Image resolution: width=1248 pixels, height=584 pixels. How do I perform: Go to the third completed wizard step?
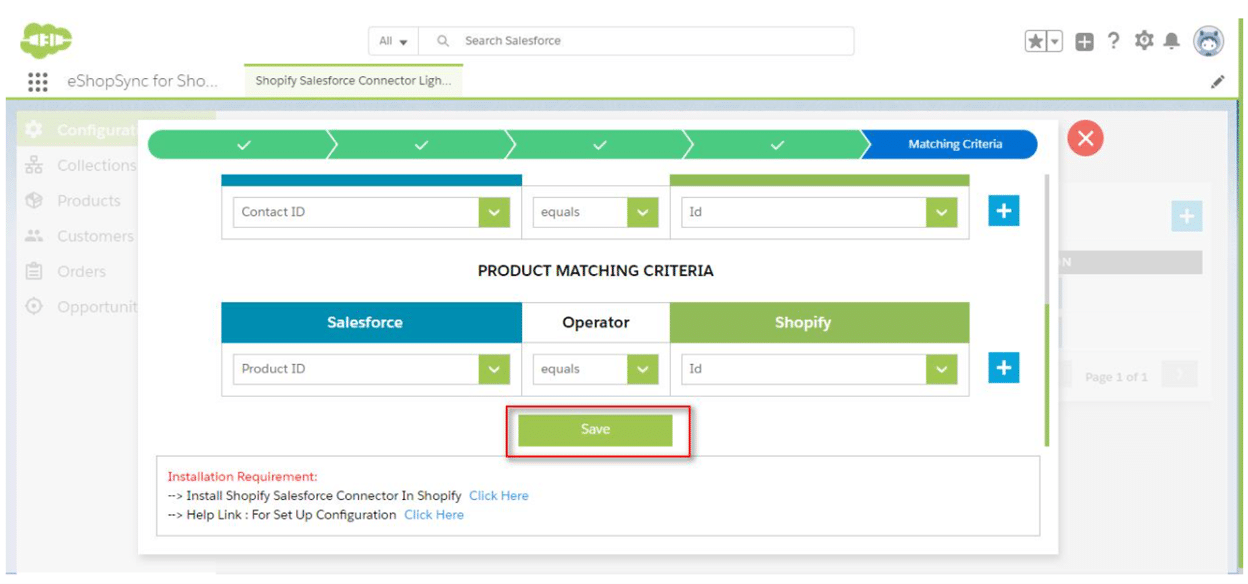[598, 145]
